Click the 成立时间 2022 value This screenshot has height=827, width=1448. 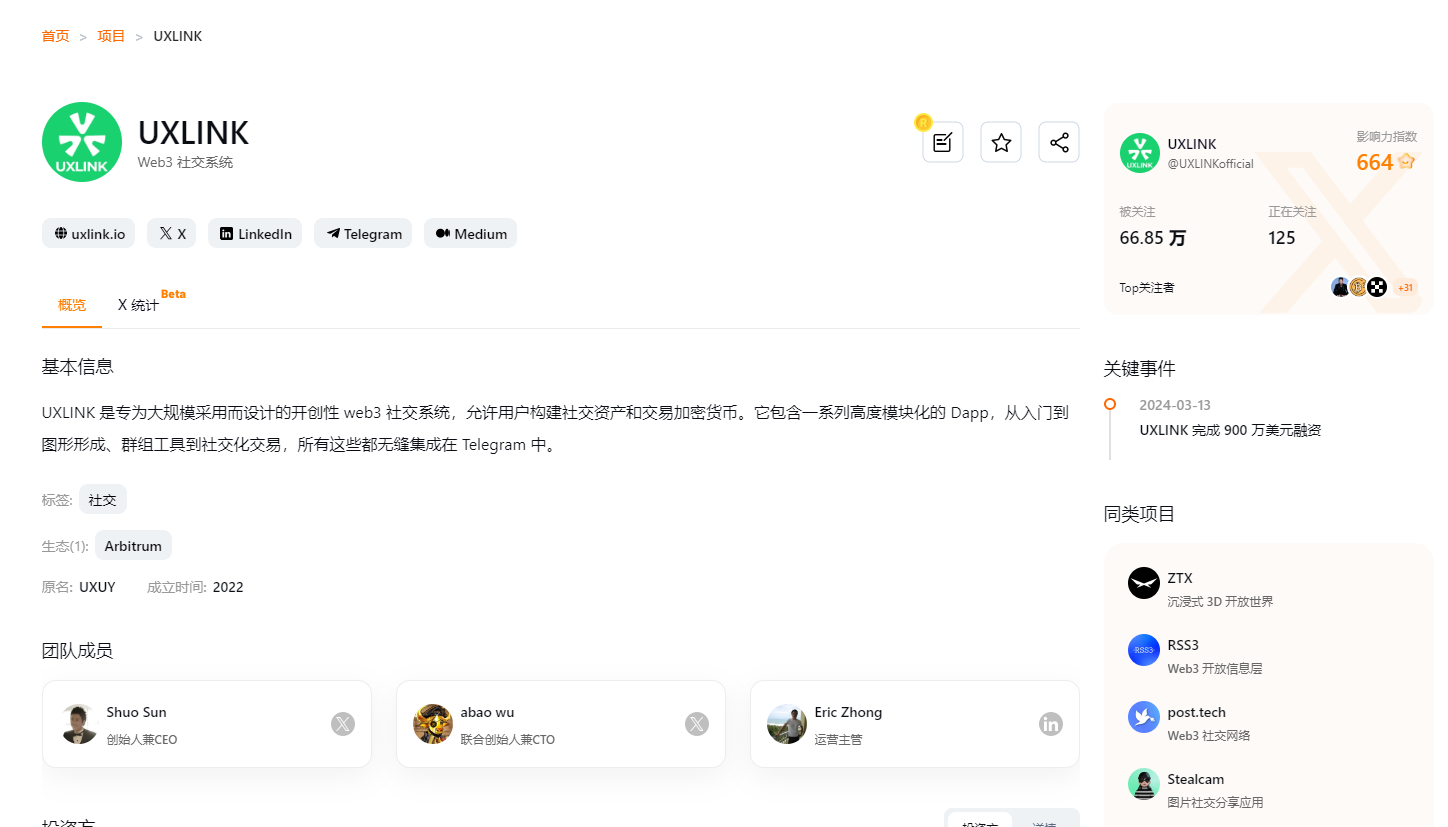(228, 587)
